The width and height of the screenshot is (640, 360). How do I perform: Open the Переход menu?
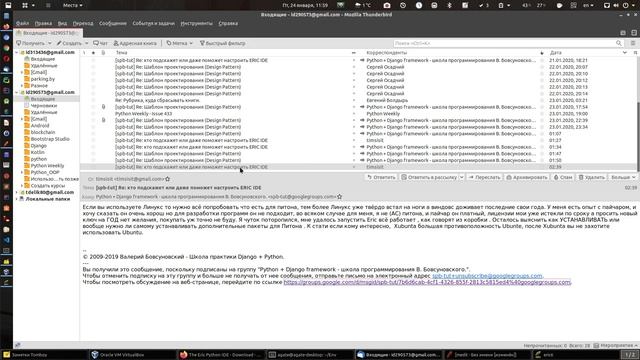[83, 23]
